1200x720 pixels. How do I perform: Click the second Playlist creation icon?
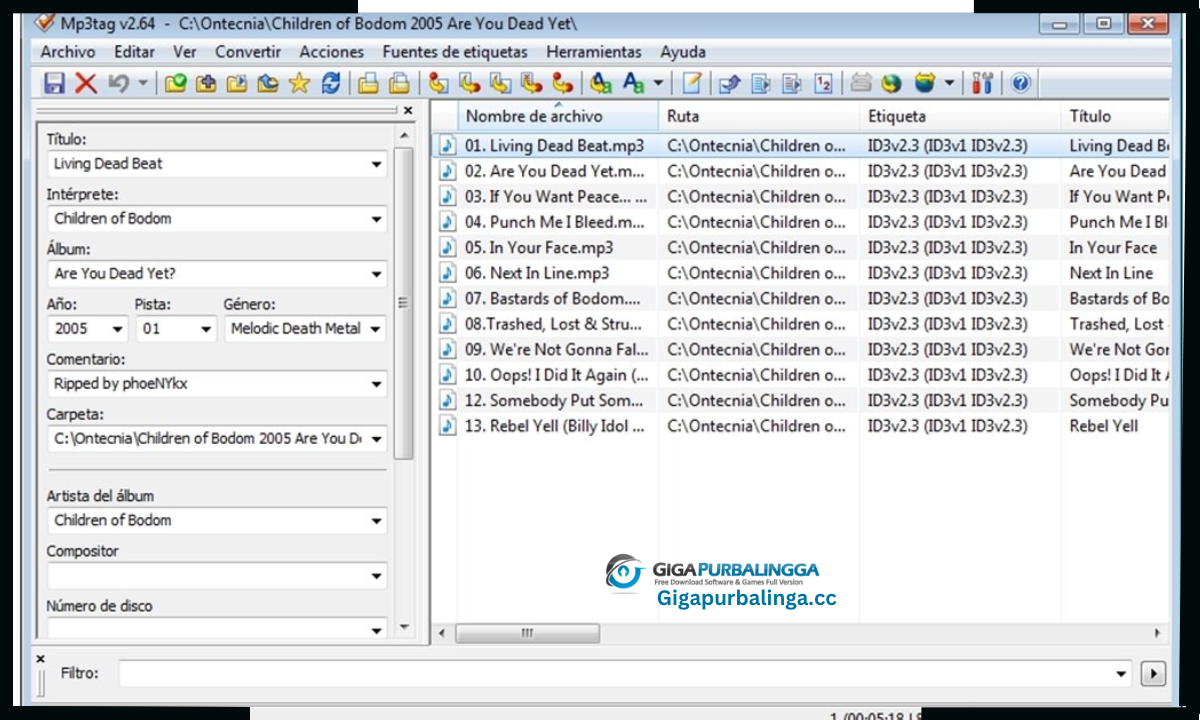pyautogui.click(x=399, y=83)
